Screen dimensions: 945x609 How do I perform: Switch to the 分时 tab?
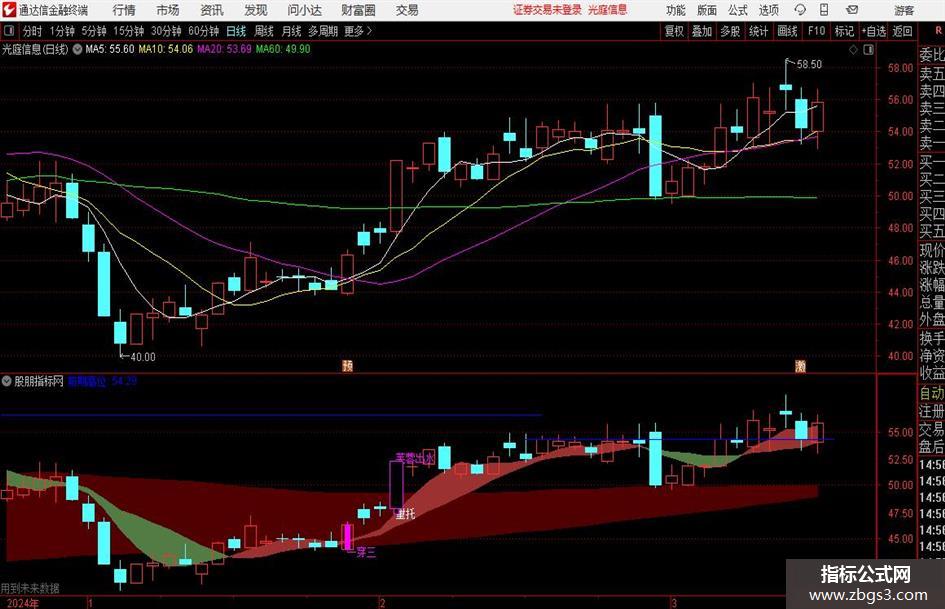click(x=33, y=31)
